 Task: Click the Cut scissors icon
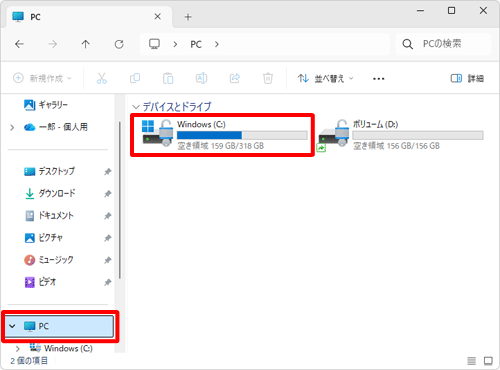tap(102, 78)
